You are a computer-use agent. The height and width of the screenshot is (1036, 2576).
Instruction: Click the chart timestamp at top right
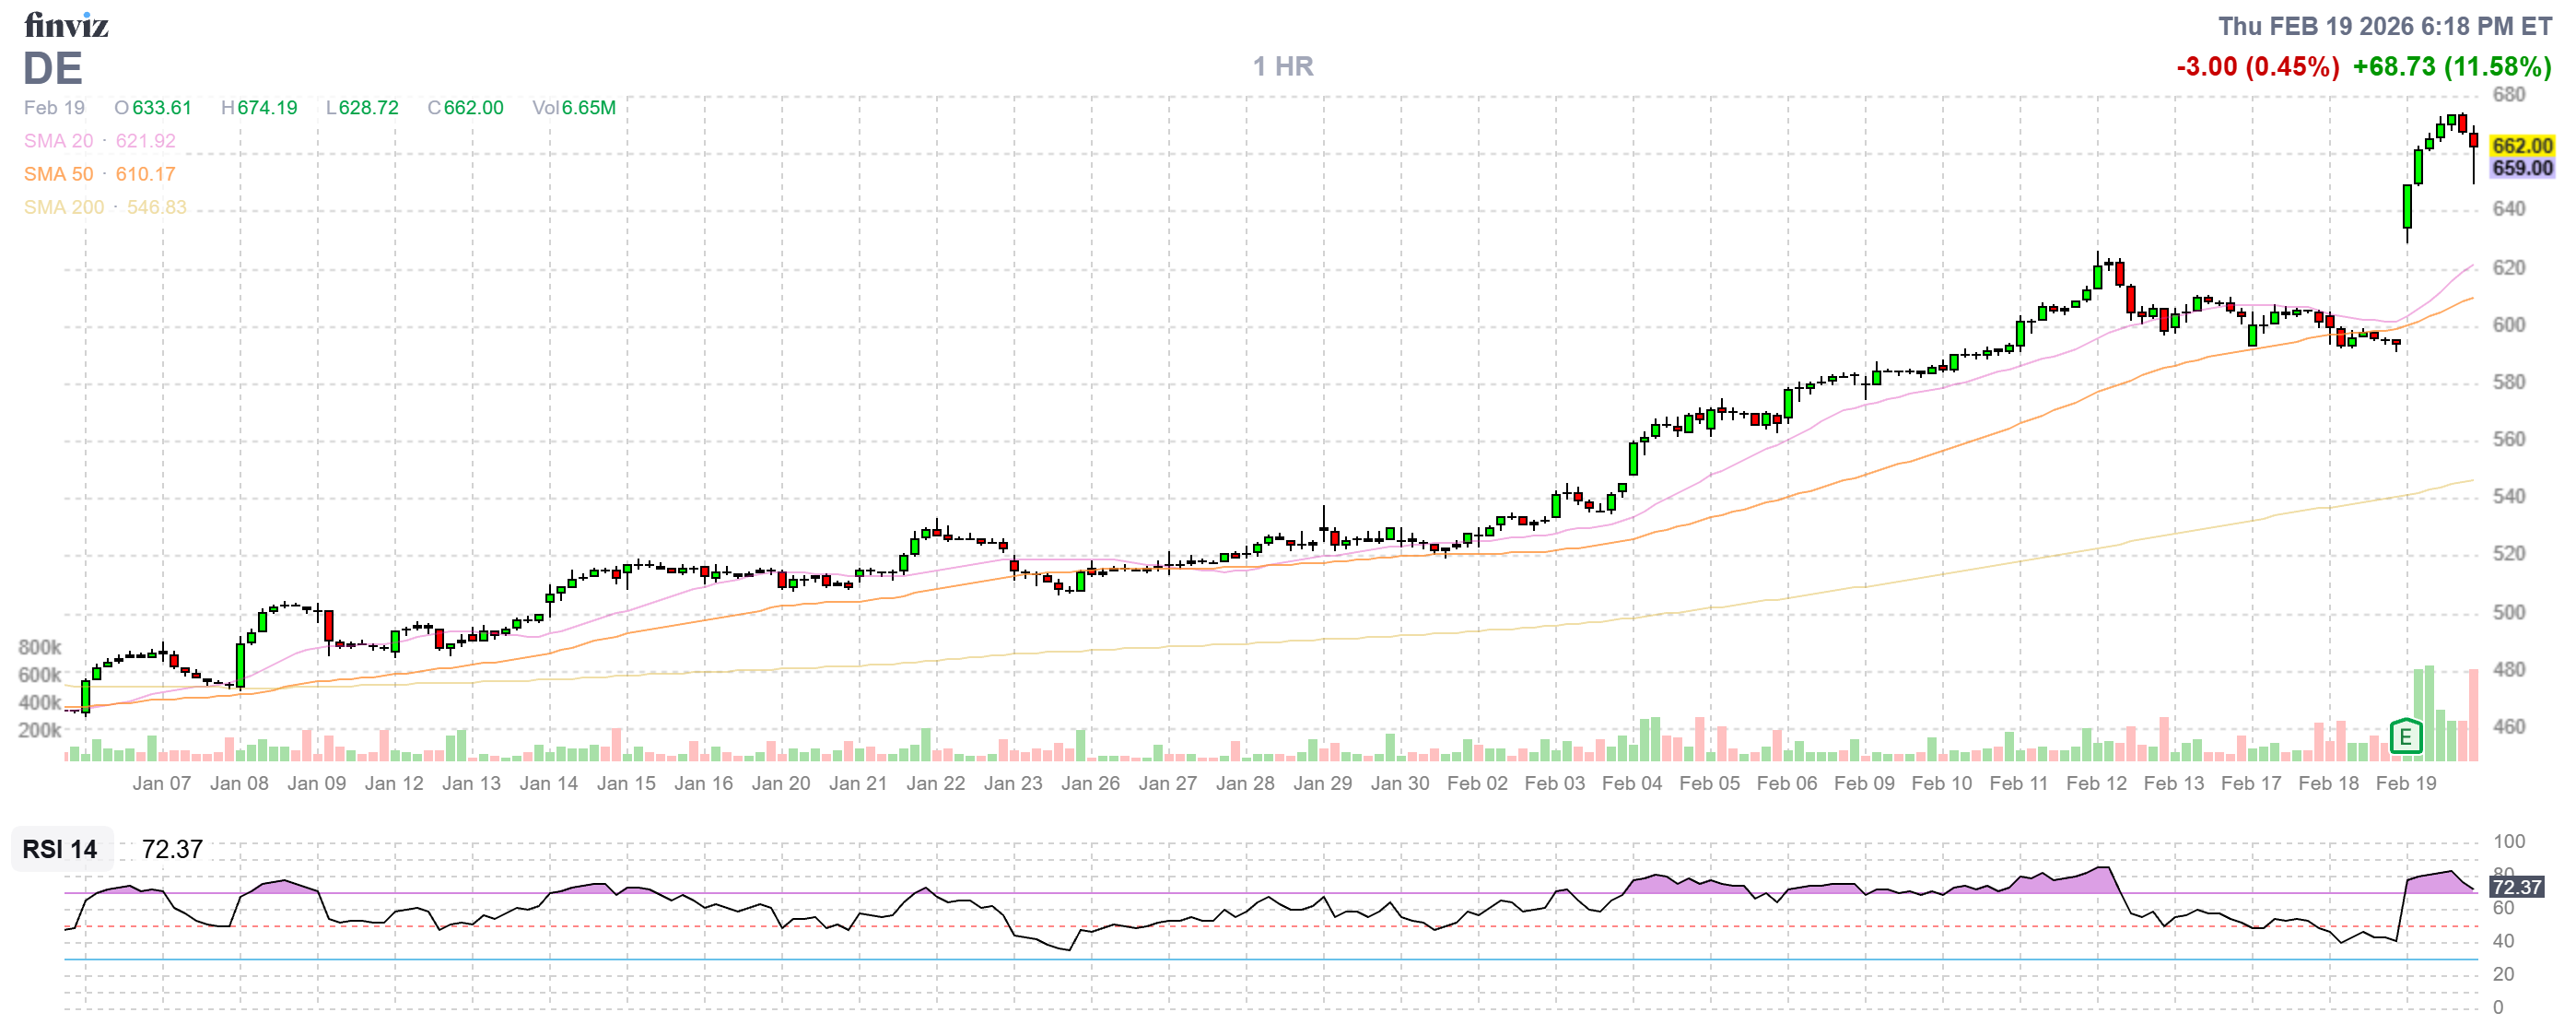[2384, 26]
